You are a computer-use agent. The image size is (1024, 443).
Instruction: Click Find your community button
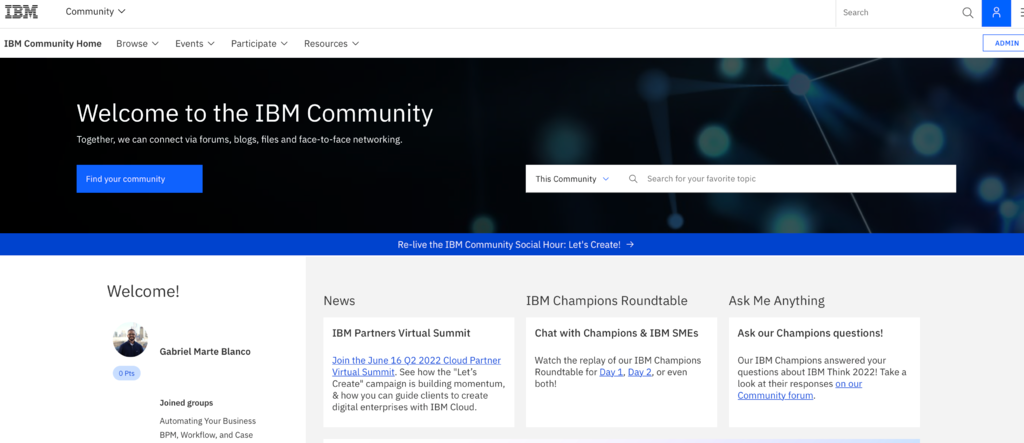139,179
